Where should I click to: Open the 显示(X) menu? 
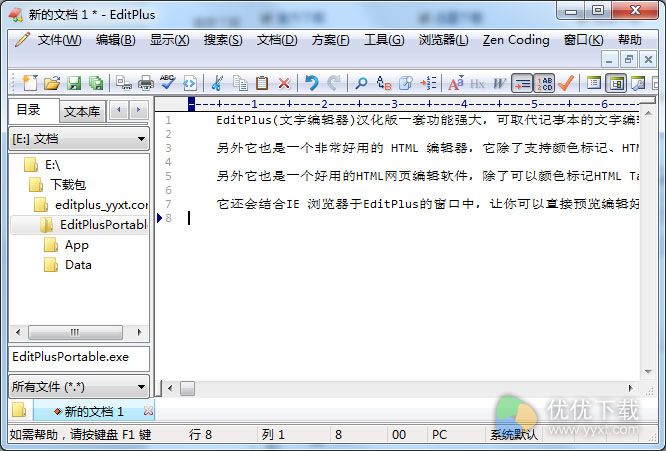point(169,40)
